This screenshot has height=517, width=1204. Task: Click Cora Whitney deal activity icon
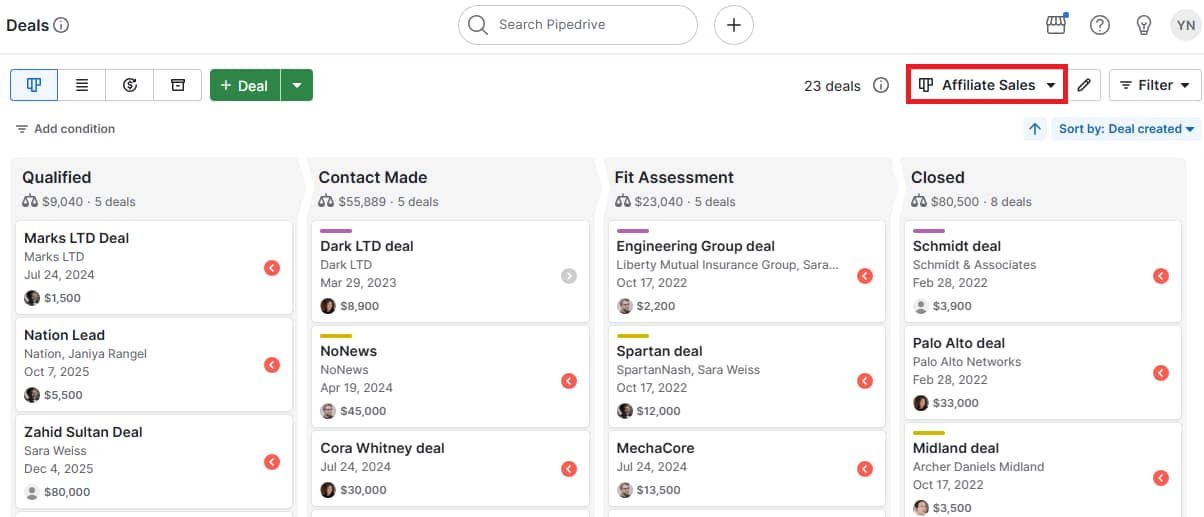coord(569,469)
